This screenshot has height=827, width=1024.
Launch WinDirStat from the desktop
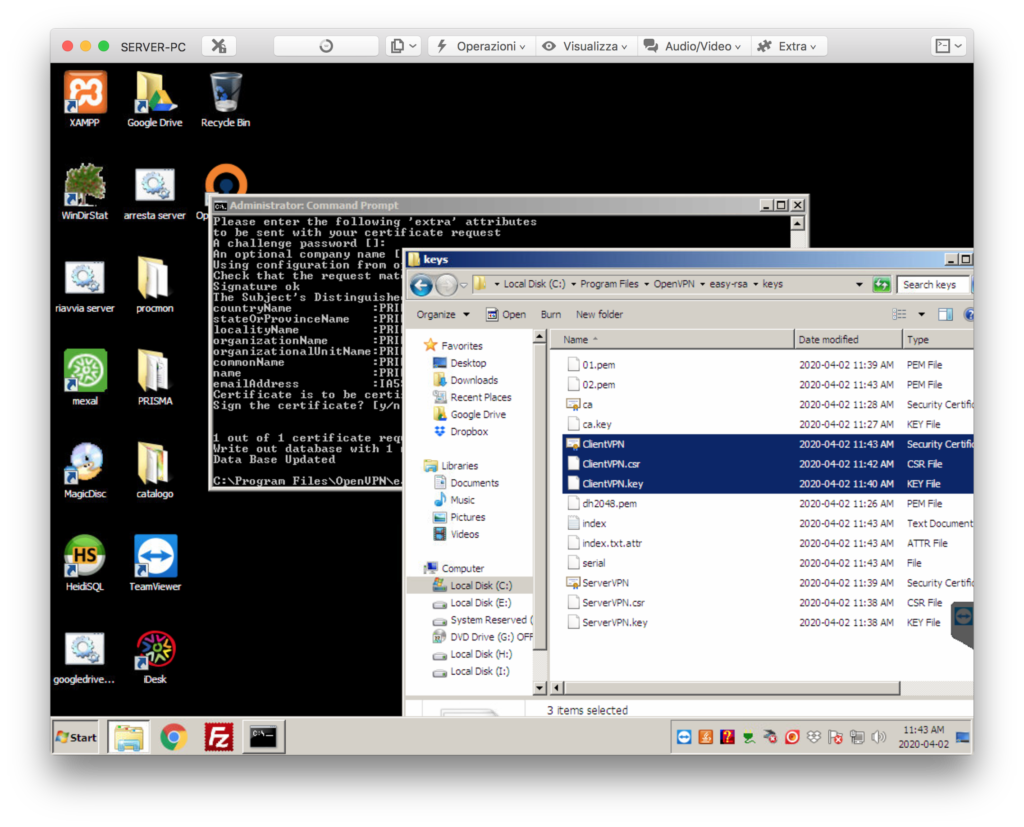click(x=85, y=192)
